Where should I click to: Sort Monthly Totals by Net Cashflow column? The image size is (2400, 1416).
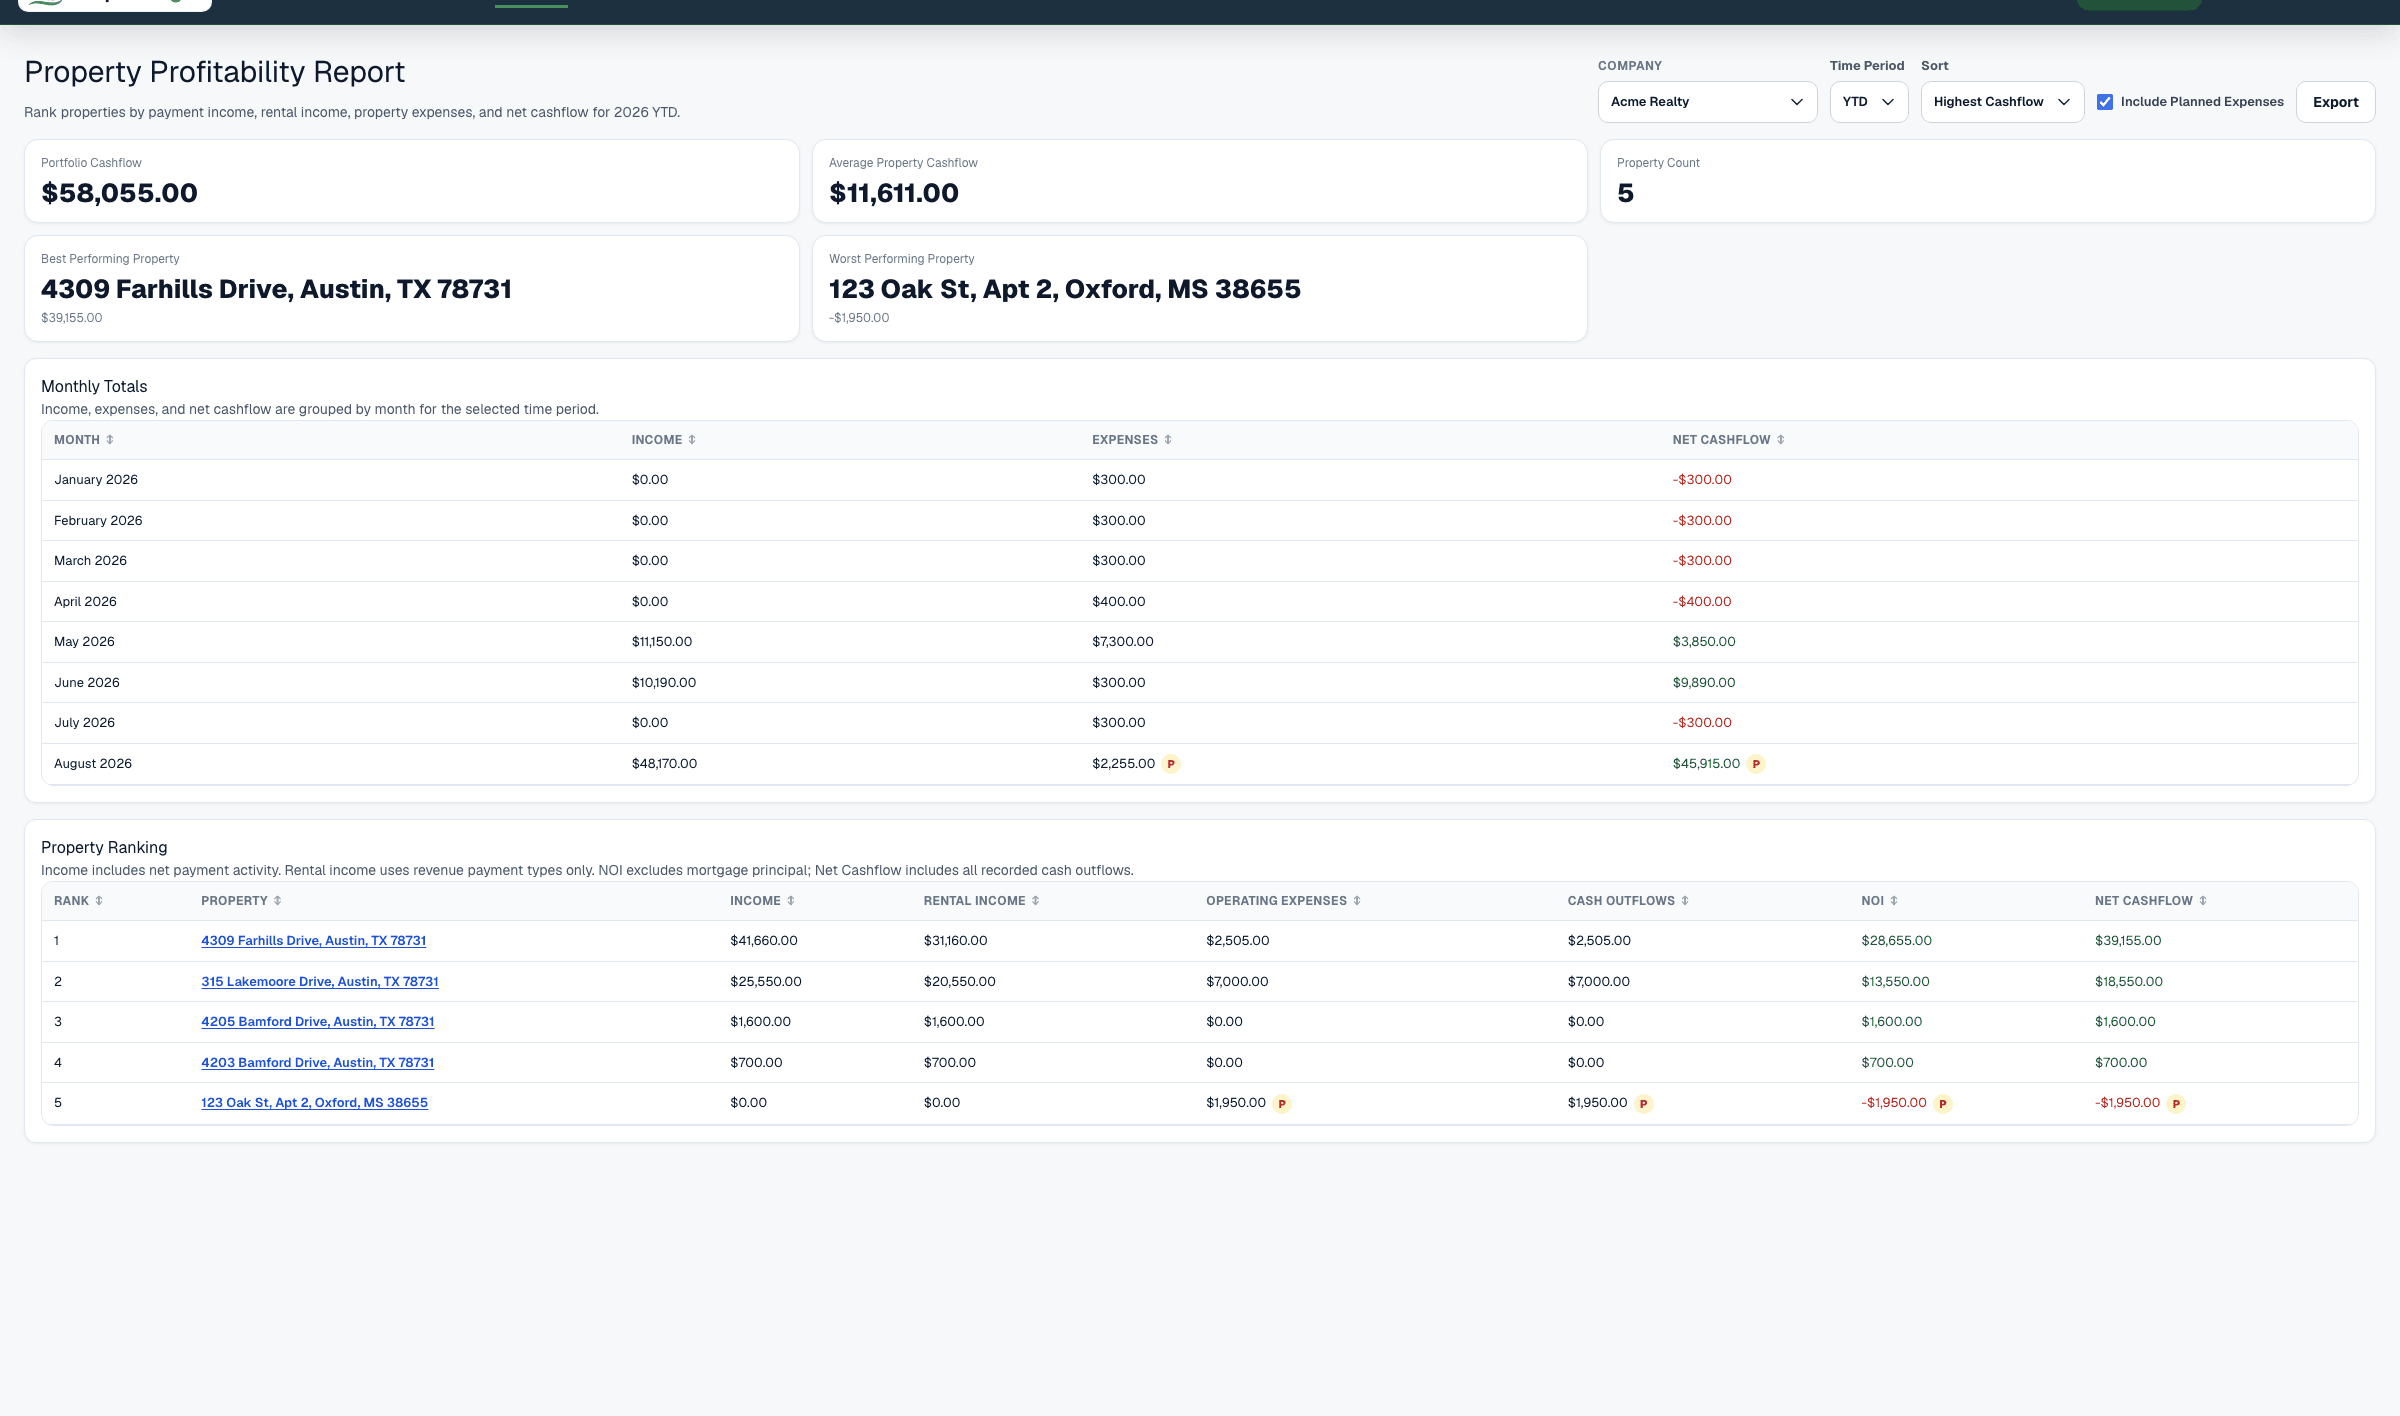point(1728,440)
